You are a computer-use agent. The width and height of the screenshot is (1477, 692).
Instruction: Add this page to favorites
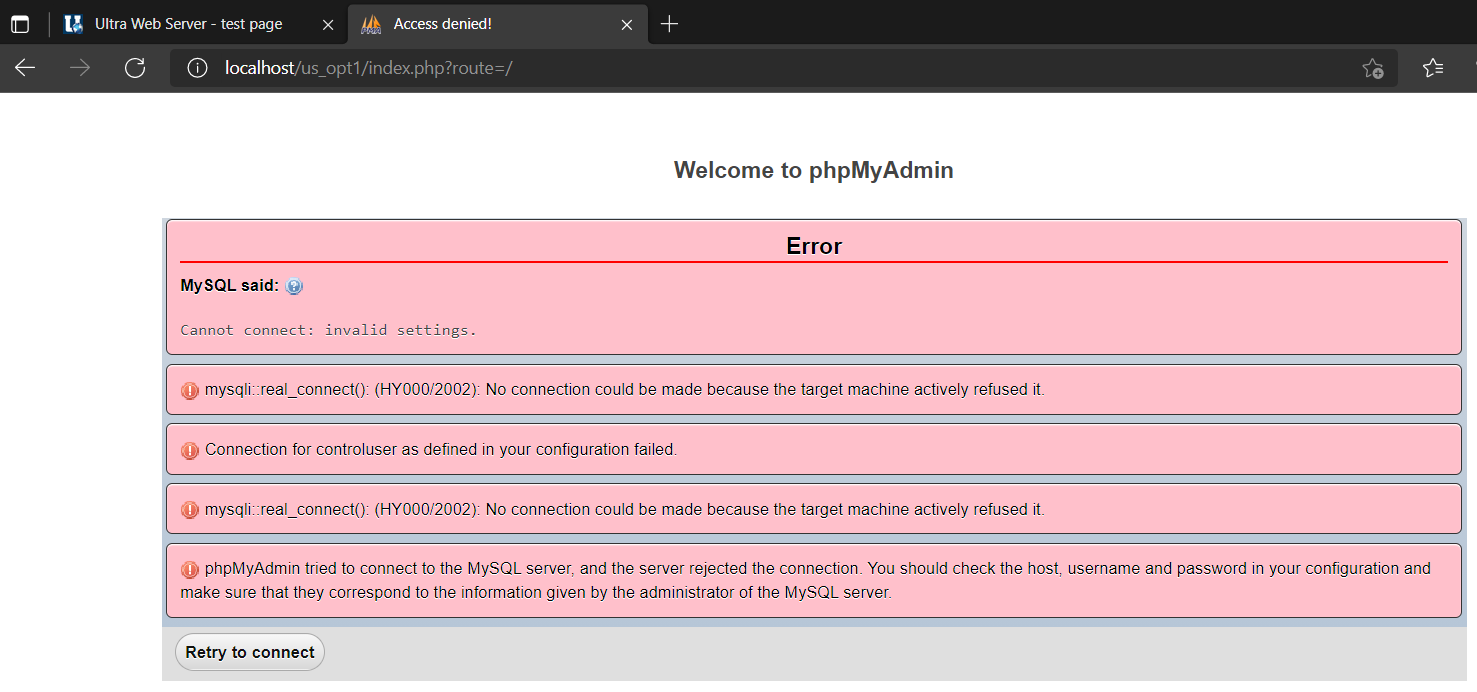pos(1373,68)
